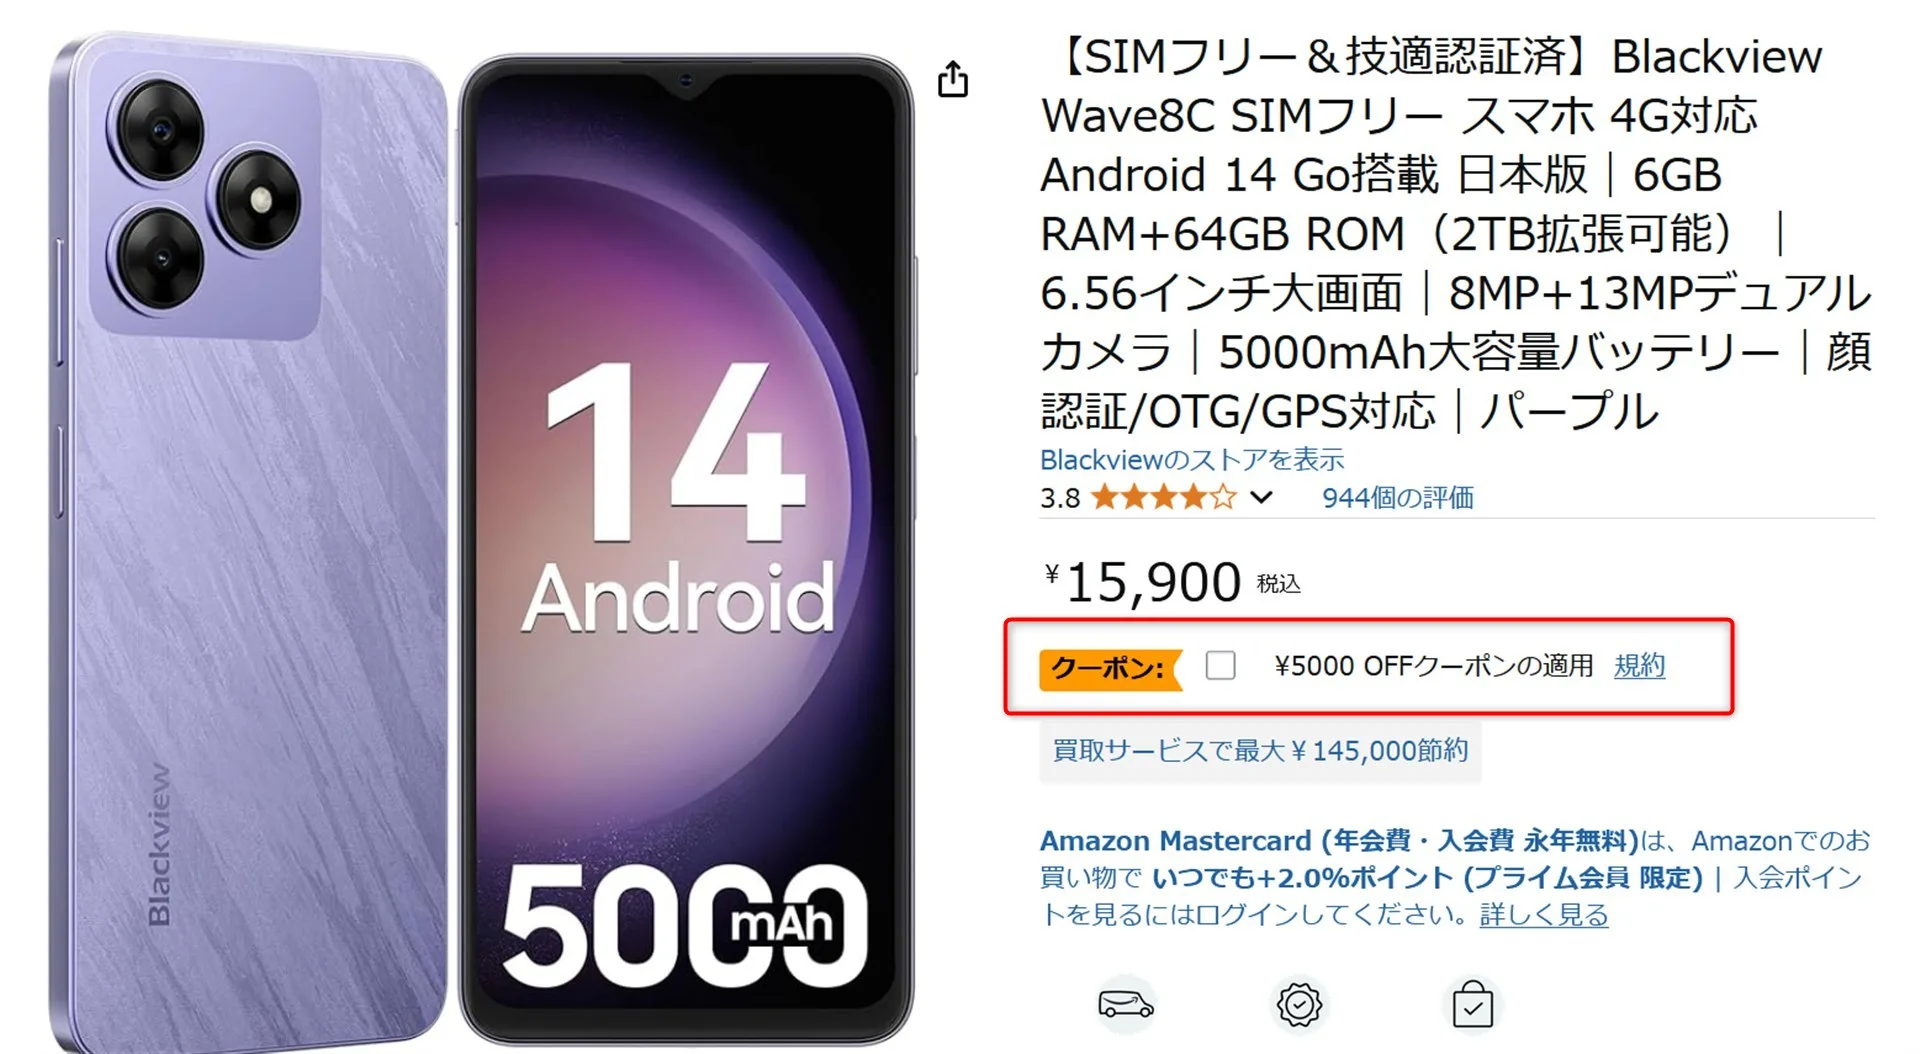Tick the ¥5000 OFF coupon checkbox
This screenshot has width=1920, height=1054.
(x=1220, y=665)
